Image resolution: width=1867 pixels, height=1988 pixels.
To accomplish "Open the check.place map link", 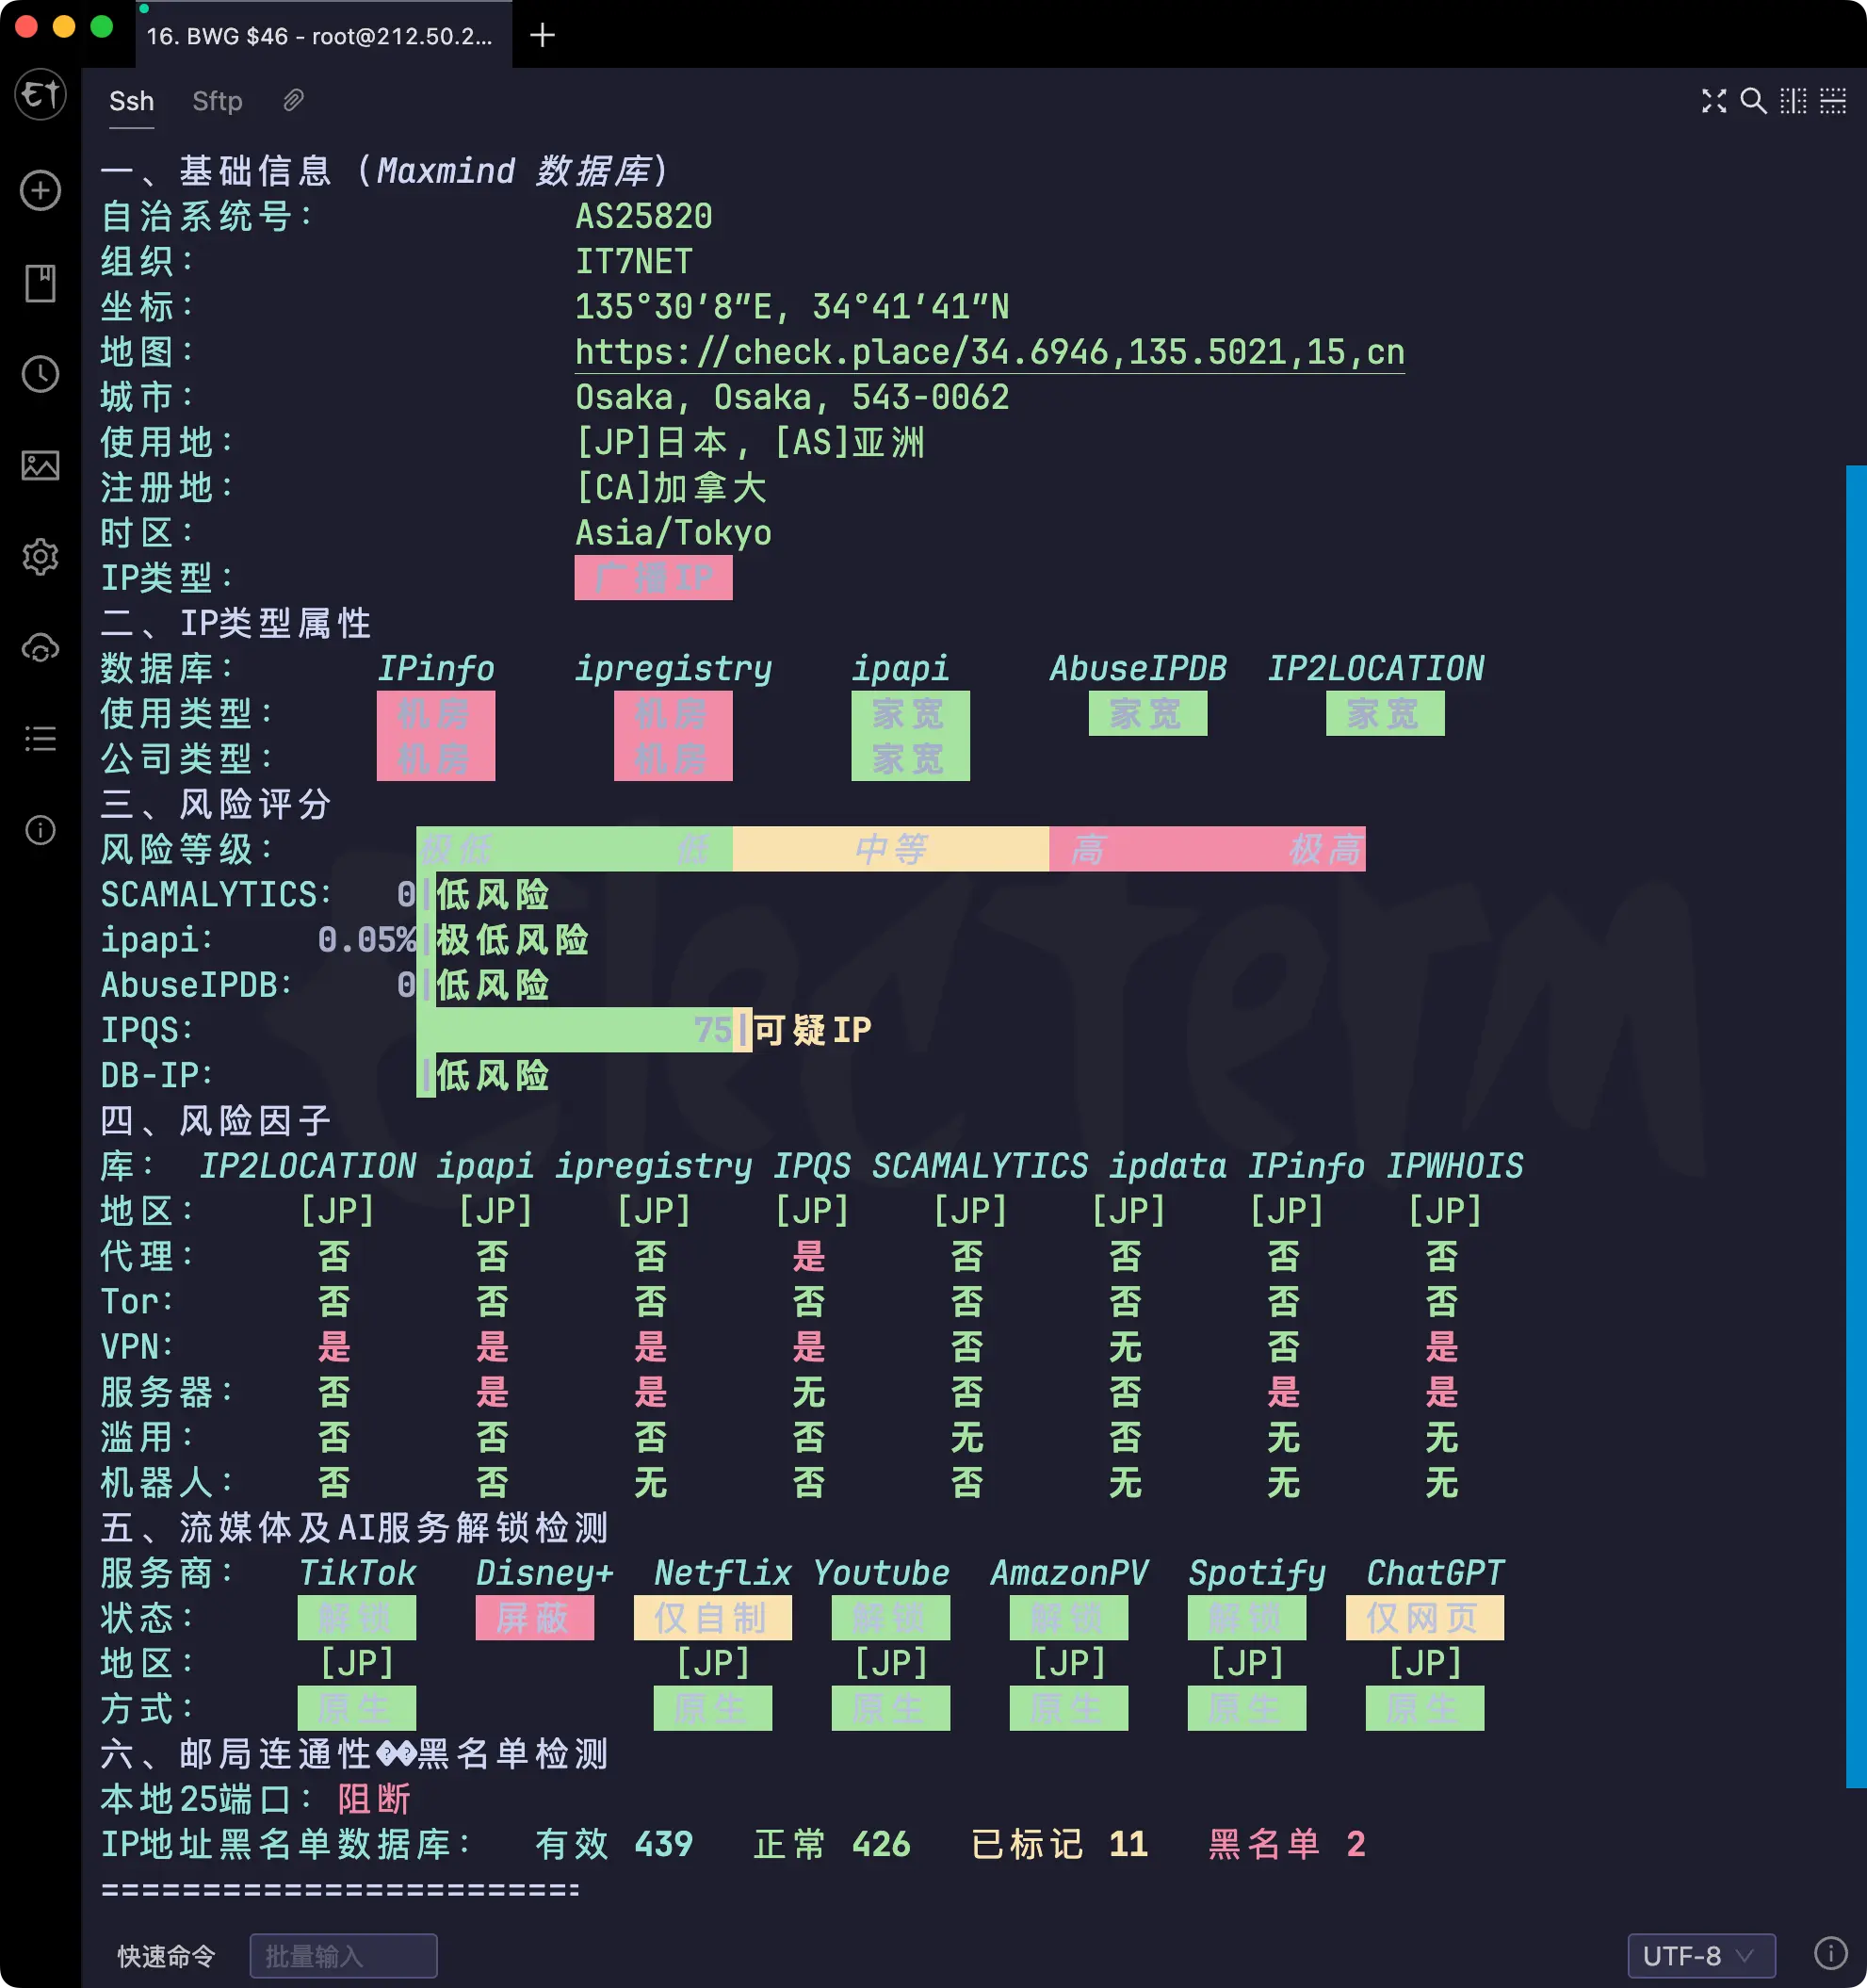I will pos(989,352).
